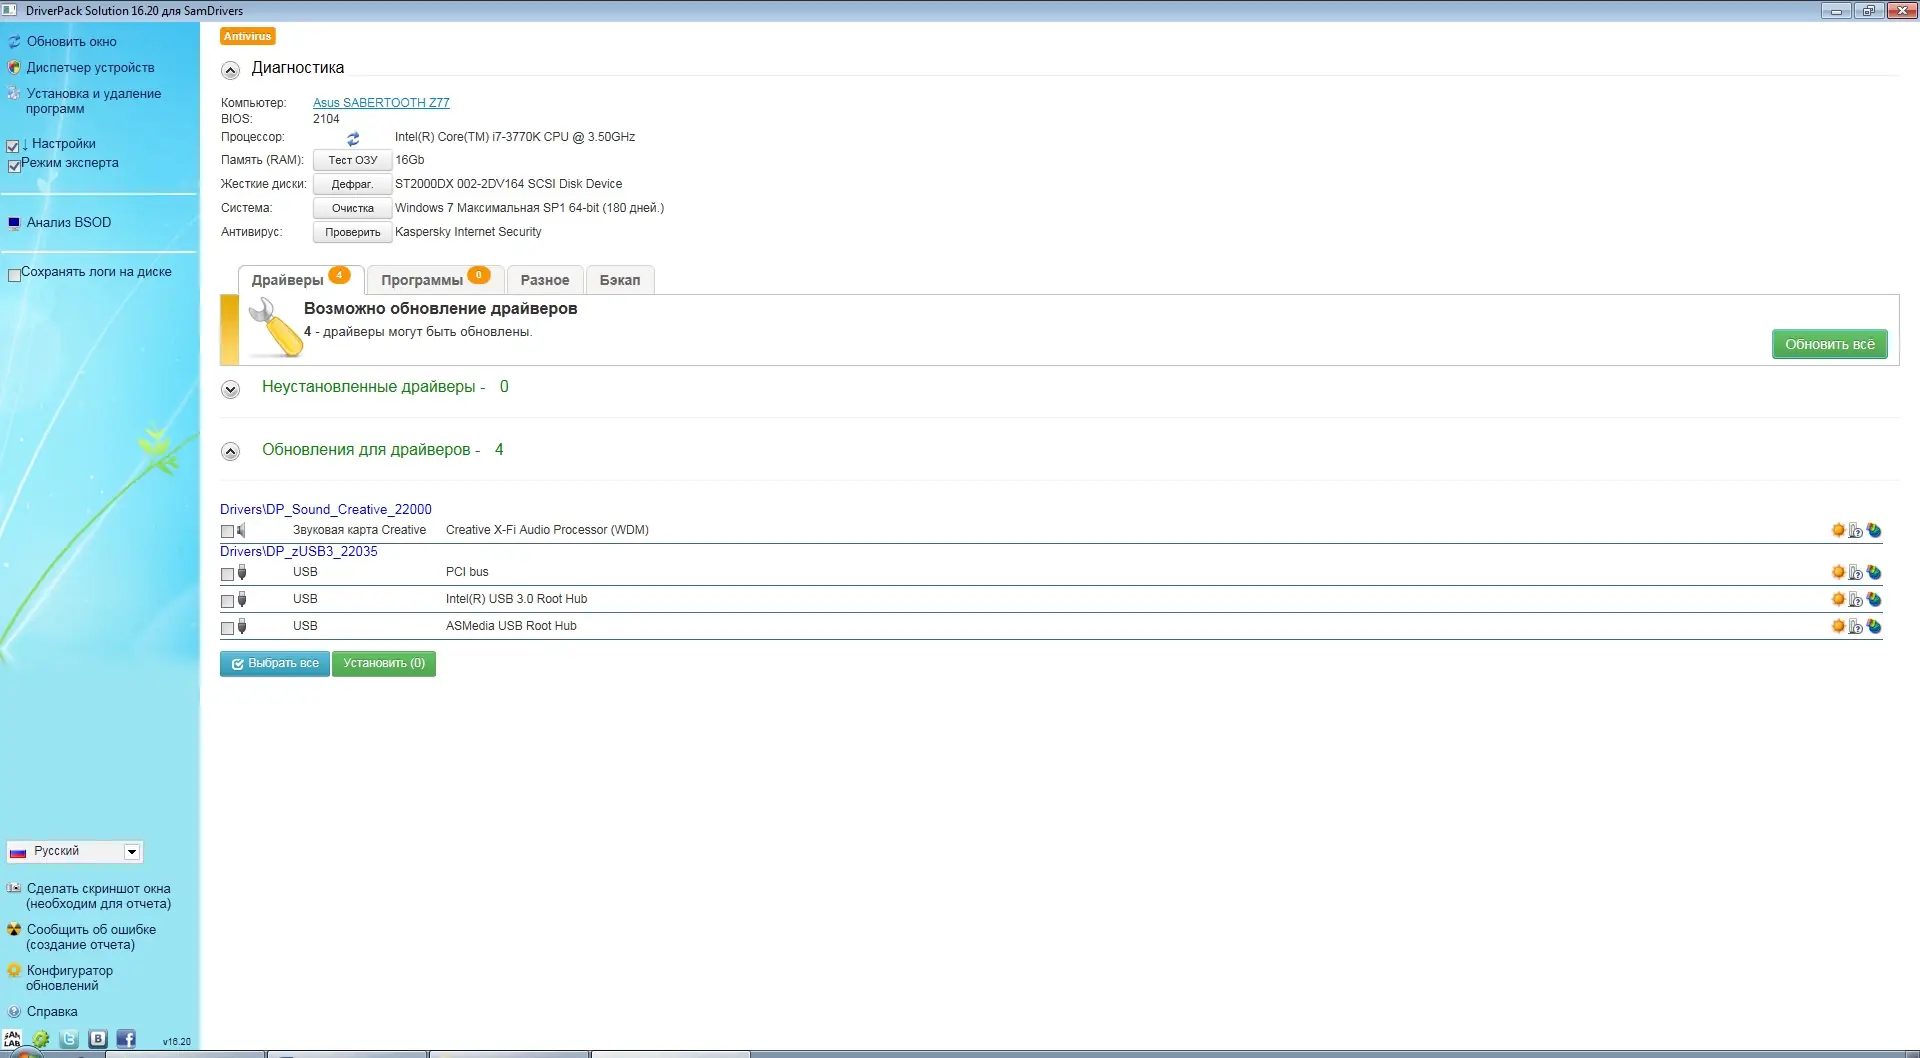This screenshot has width=1920, height=1058.
Task: Open driver info icon for Creative X-Fi row
Action: tap(1856, 531)
